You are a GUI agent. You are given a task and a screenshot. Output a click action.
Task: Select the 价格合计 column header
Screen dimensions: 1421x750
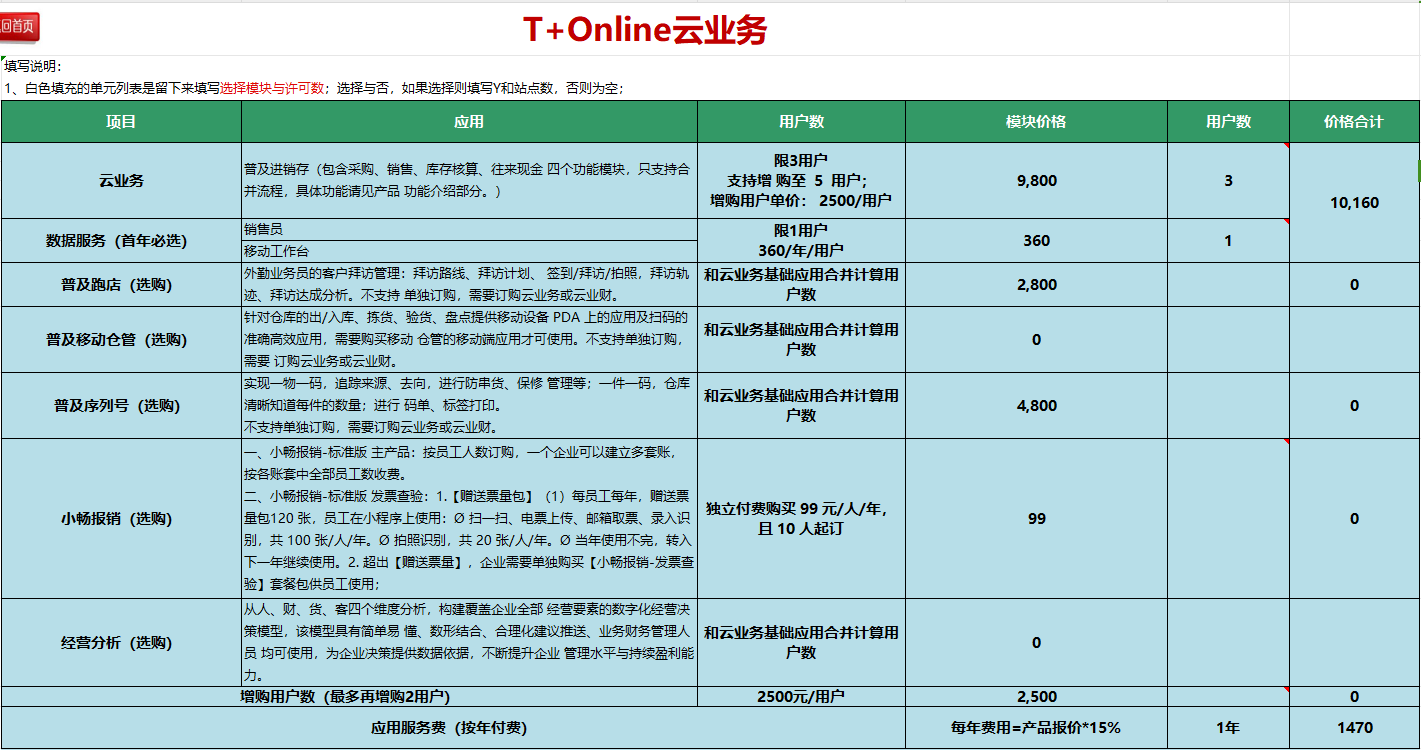pyautogui.click(x=1354, y=122)
